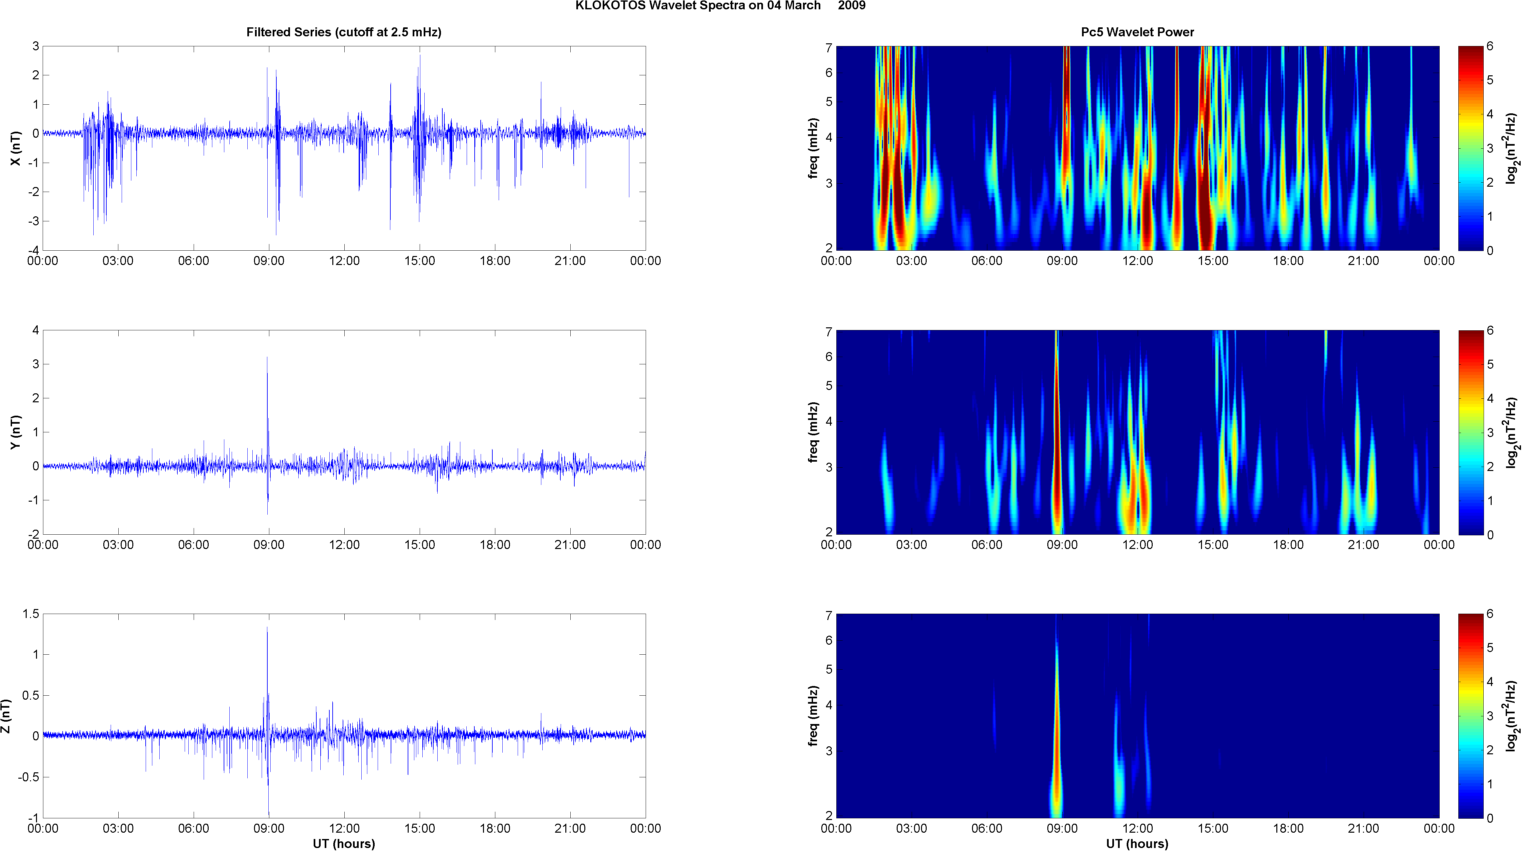Click the 06:00 tick under the Z spectrogram
1522x851 pixels.
point(986,829)
